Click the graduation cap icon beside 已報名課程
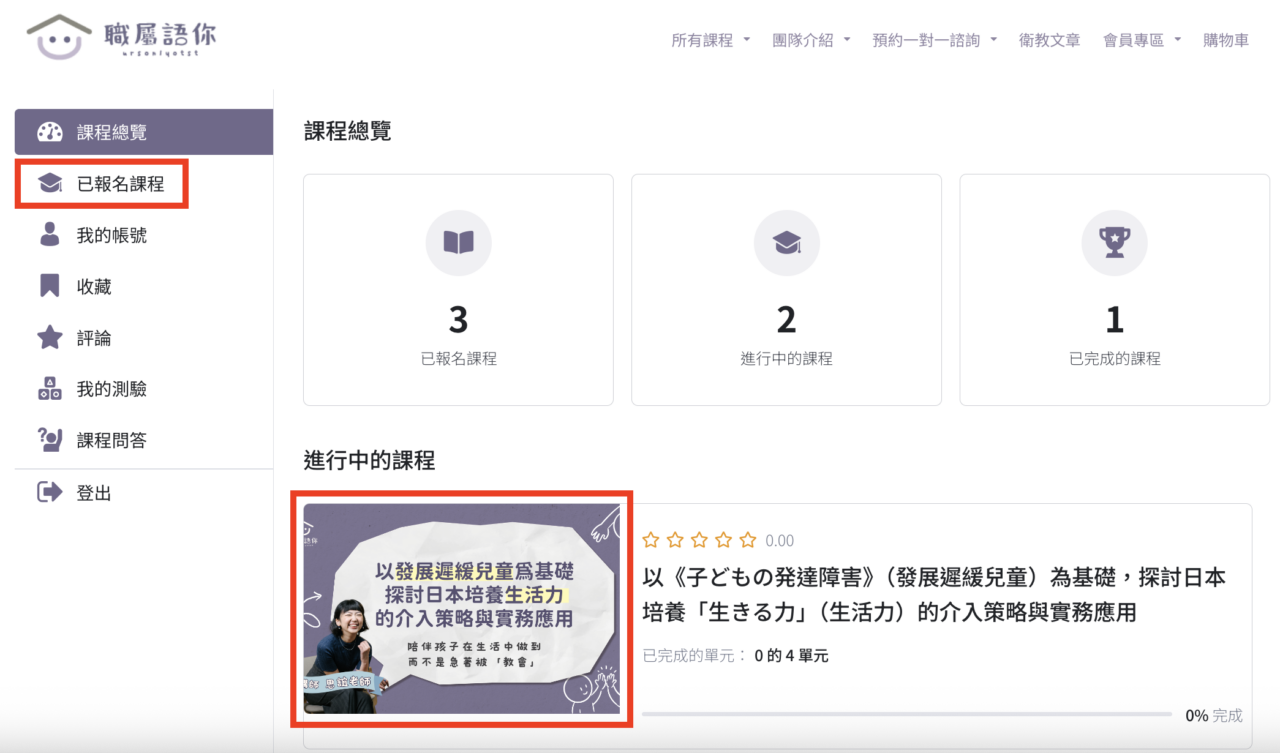 (50, 184)
